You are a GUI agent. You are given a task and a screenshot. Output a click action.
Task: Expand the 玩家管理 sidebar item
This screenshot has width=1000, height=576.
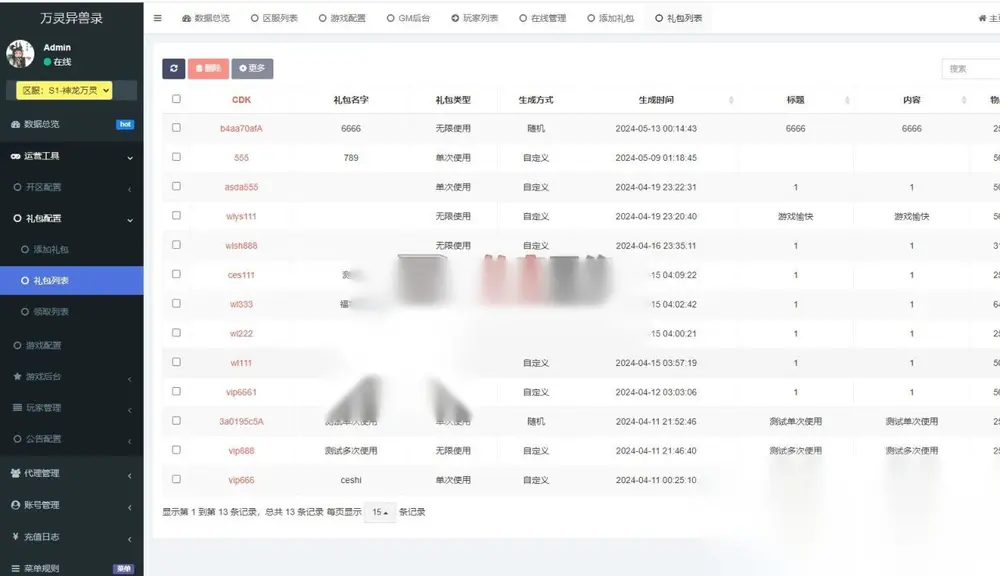pyautogui.click(x=71, y=408)
